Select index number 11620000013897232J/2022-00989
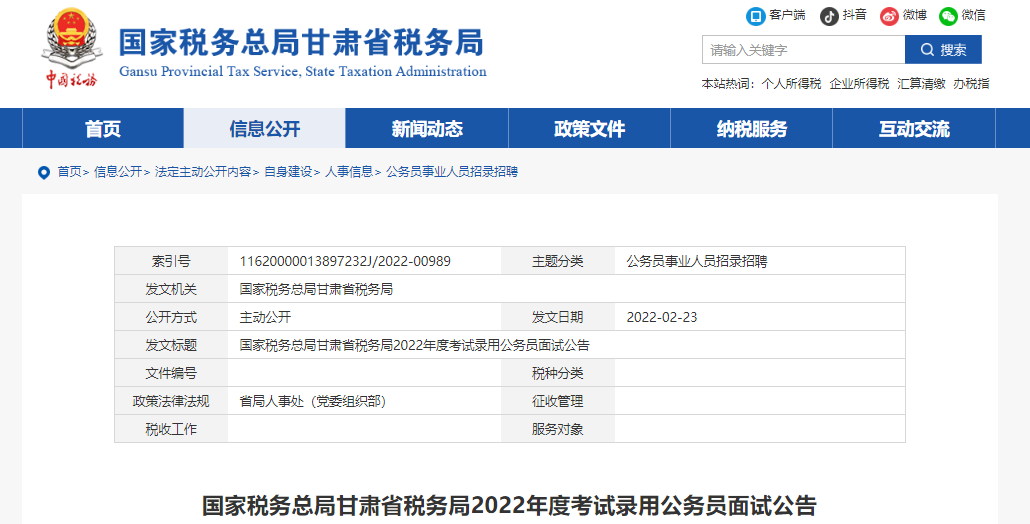This screenshot has height=524, width=1030. [x=345, y=261]
